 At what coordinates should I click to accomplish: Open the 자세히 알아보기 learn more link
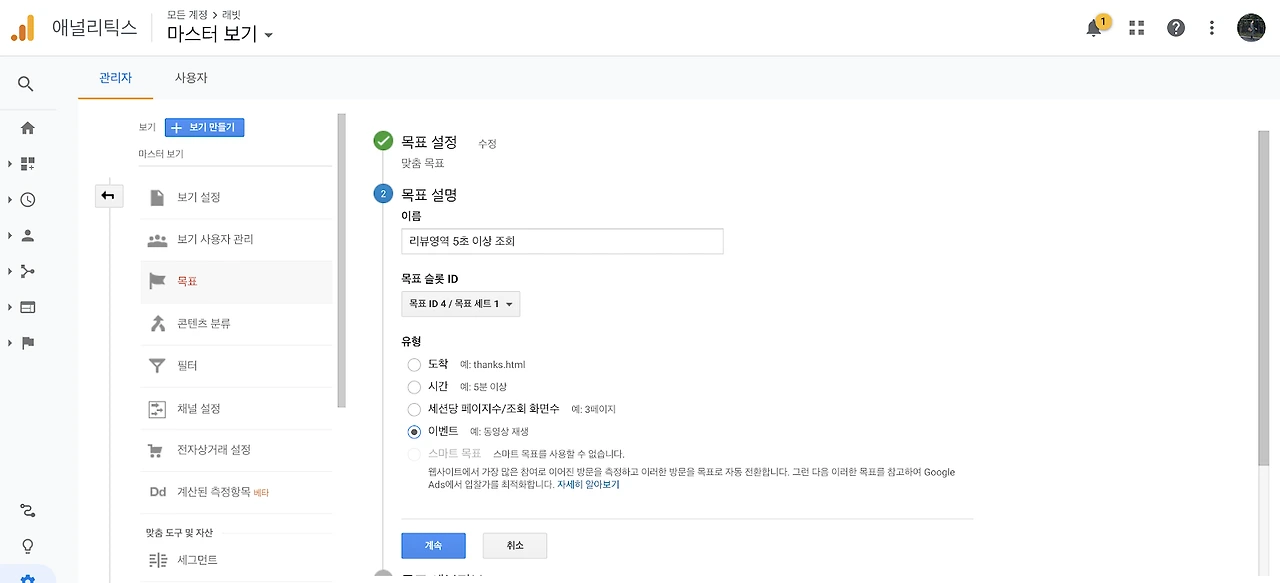coord(588,484)
